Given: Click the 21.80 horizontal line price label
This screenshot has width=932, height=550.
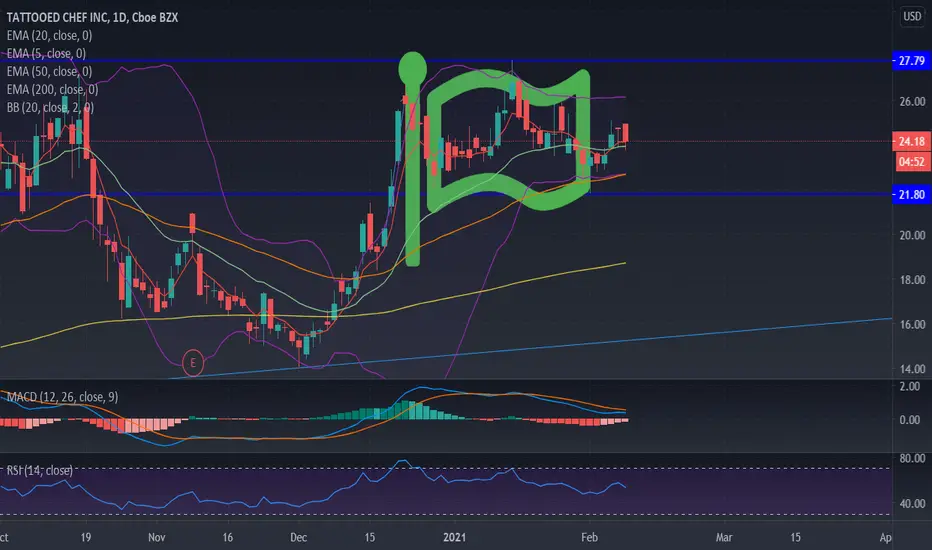Looking at the screenshot, I should (x=911, y=194).
